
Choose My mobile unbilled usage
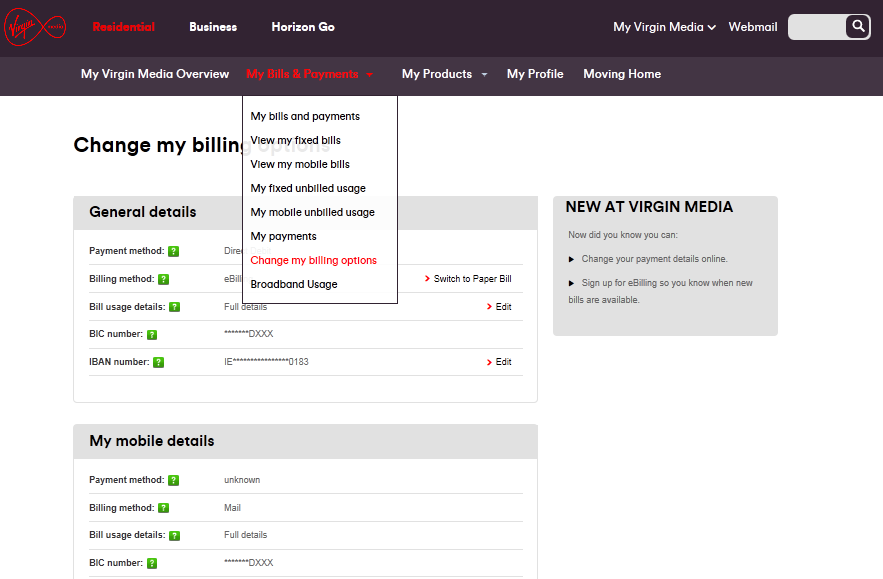tap(313, 212)
